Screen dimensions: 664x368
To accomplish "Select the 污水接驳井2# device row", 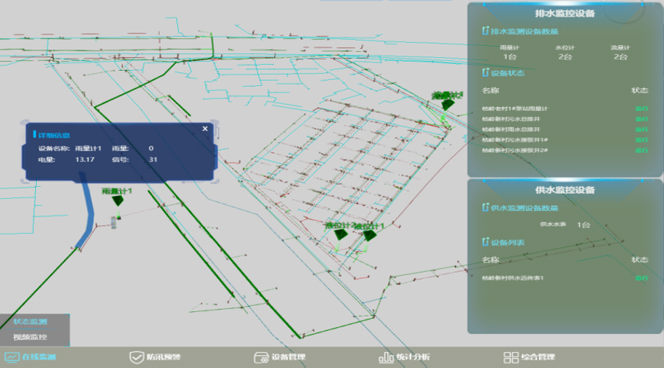I will coord(565,150).
